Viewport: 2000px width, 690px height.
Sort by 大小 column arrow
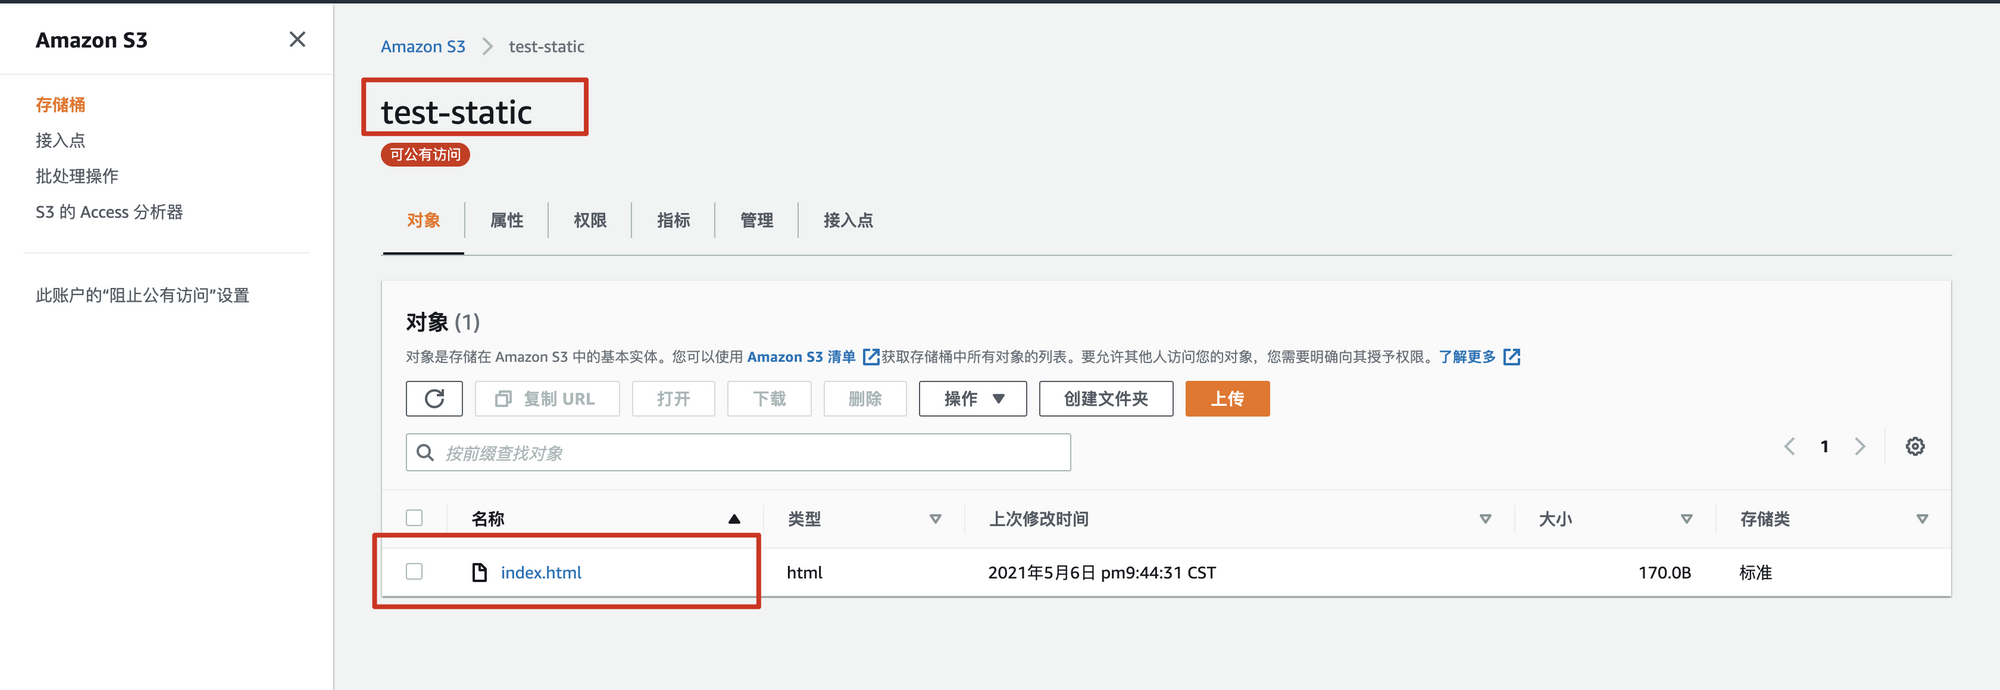1686,519
